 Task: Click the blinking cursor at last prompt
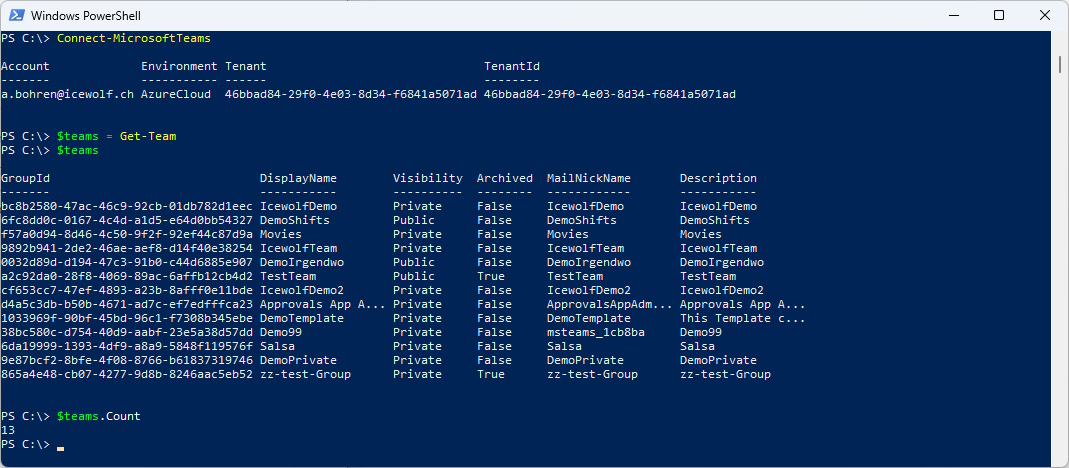[x=60, y=448]
